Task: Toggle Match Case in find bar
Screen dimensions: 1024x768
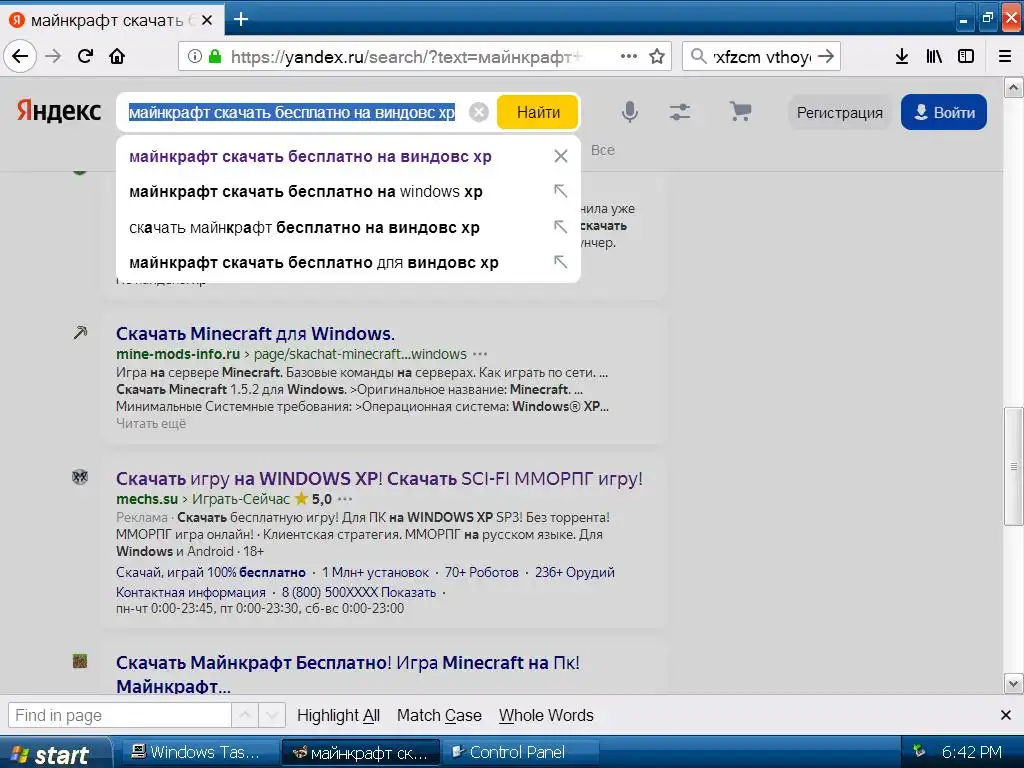Action: [439, 716]
